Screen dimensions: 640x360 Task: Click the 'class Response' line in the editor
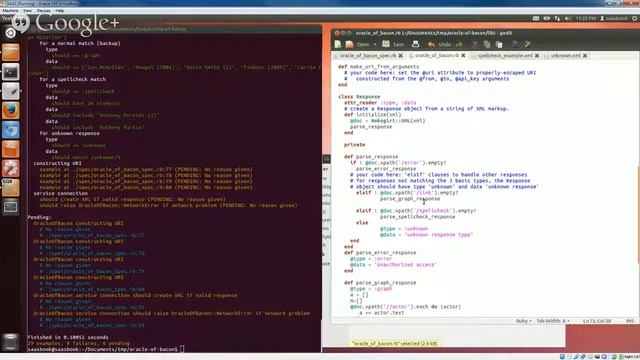coord(359,97)
